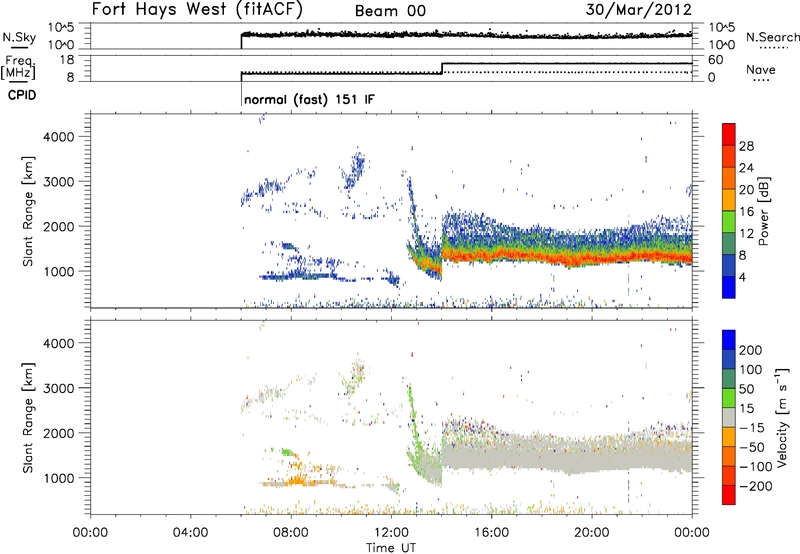Click the 'Nave' legend label
The height and width of the screenshot is (554, 800).
(x=760, y=69)
